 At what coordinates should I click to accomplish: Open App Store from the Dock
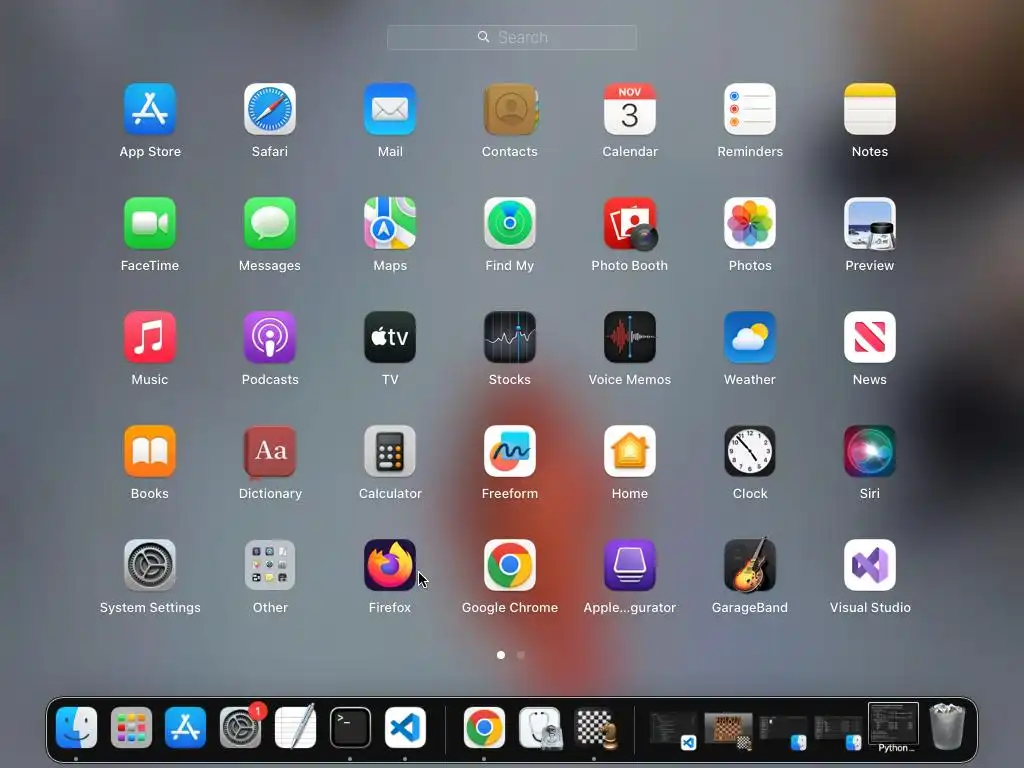[x=185, y=727]
